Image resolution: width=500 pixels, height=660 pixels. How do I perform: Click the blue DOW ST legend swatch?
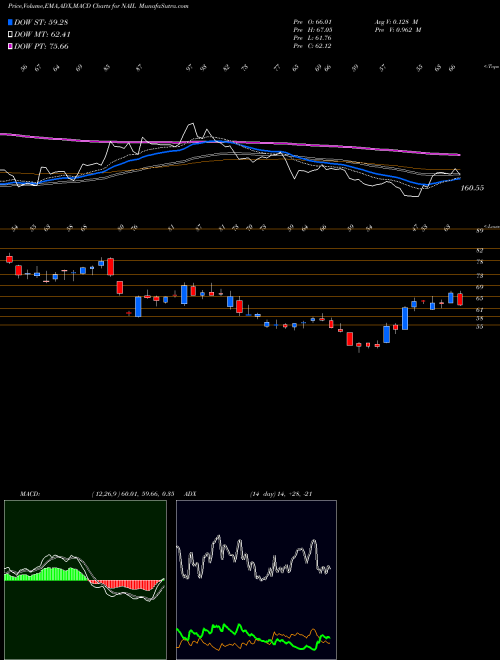tap(11, 22)
